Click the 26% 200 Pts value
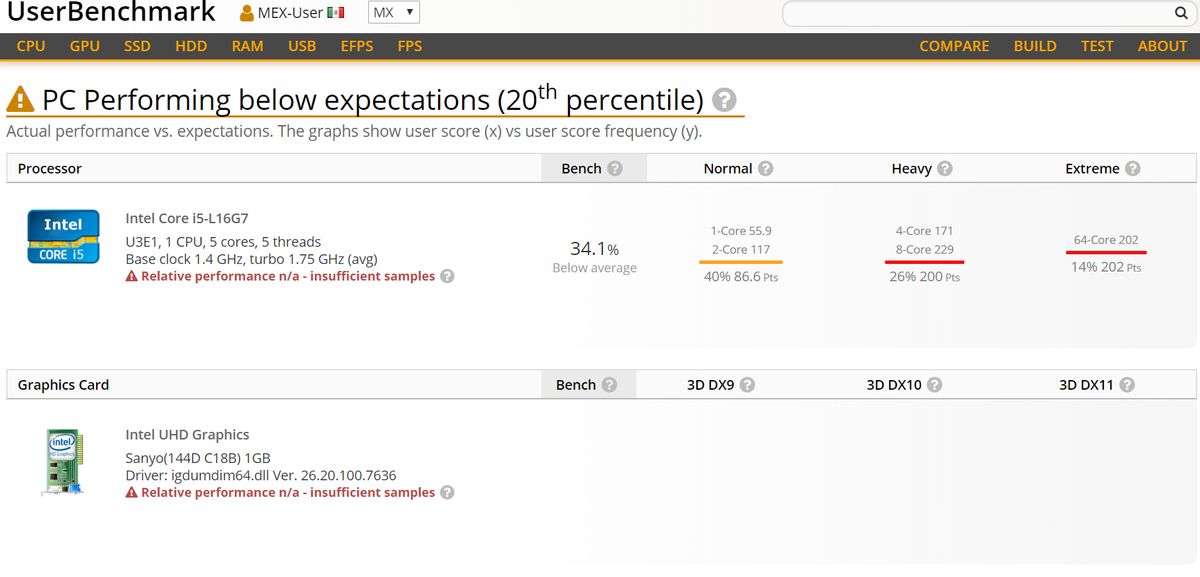The width and height of the screenshot is (1200, 577). [924, 276]
